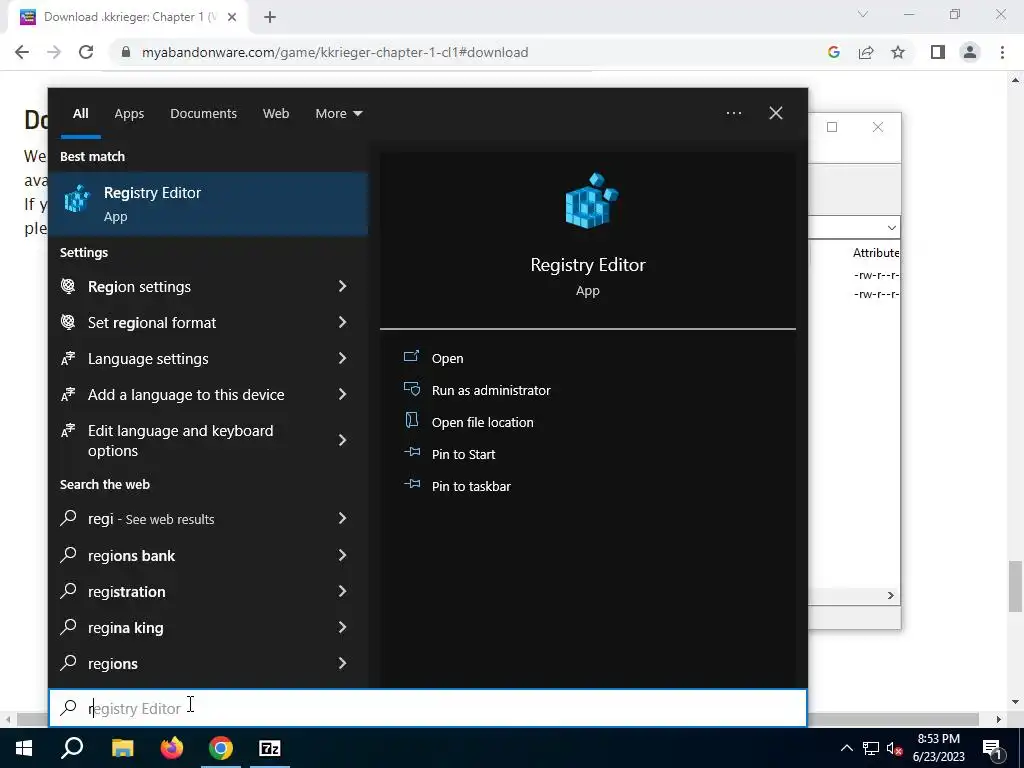Expand Set regional format arrow
Screen dimensions: 1024x768
342,322
